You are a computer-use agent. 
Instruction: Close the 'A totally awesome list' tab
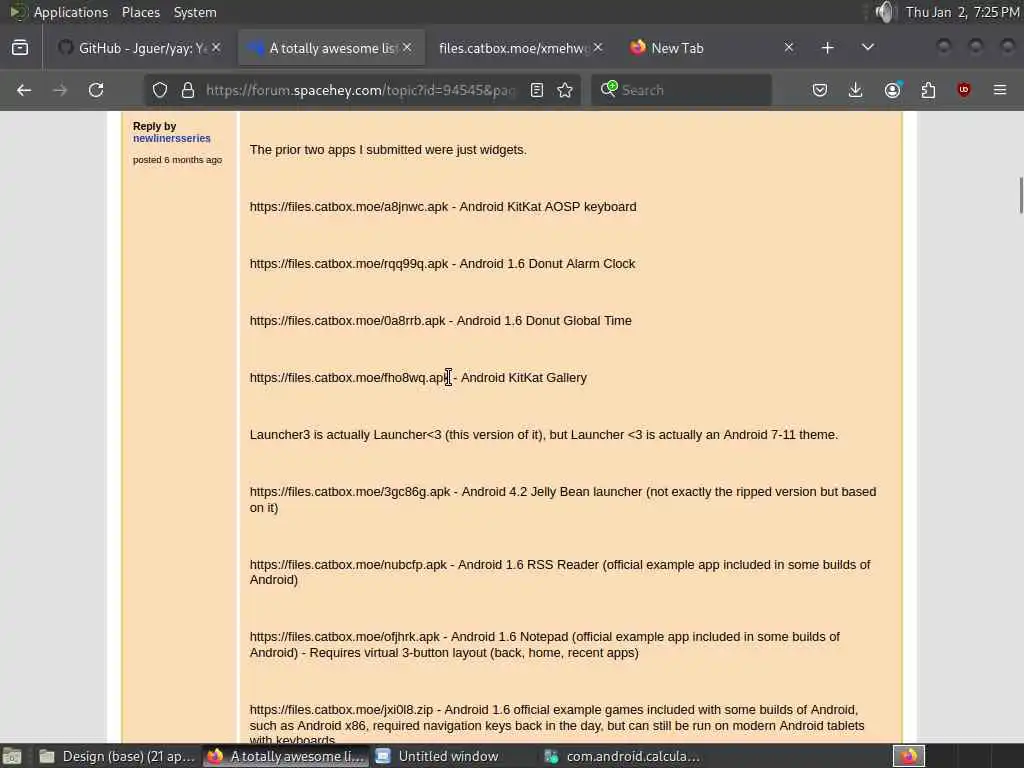click(407, 48)
